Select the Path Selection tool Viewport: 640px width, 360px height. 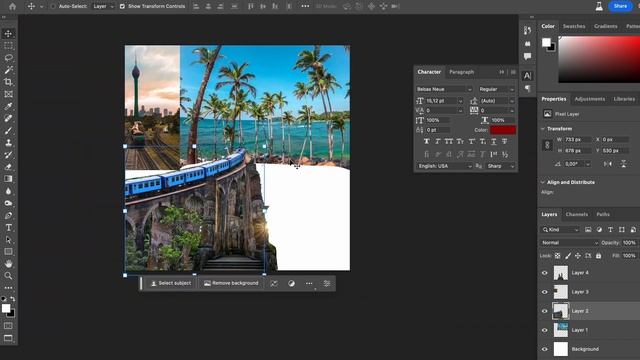[8, 240]
